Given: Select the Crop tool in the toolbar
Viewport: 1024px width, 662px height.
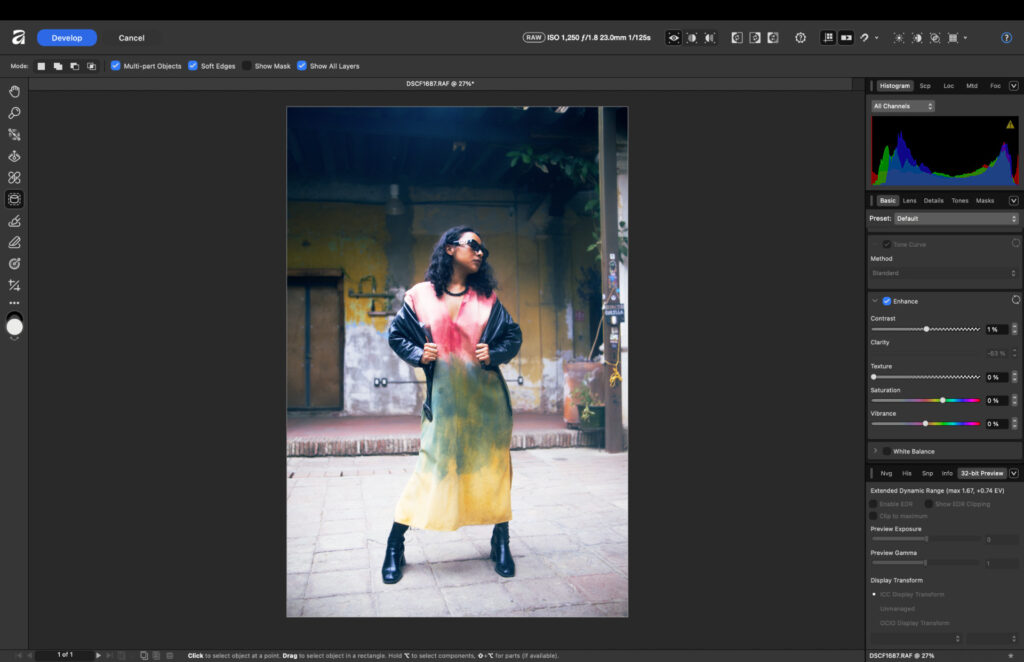Looking at the screenshot, I should pos(14,285).
